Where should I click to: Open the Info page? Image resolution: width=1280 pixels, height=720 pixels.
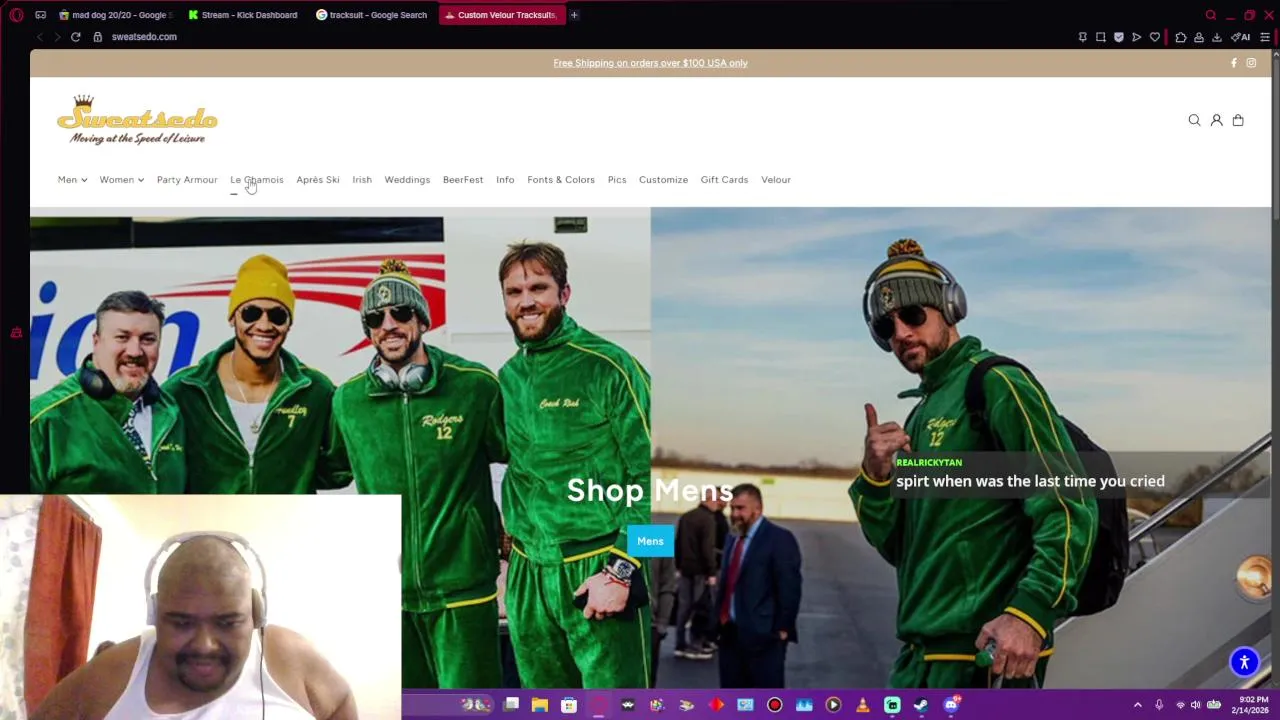click(505, 180)
